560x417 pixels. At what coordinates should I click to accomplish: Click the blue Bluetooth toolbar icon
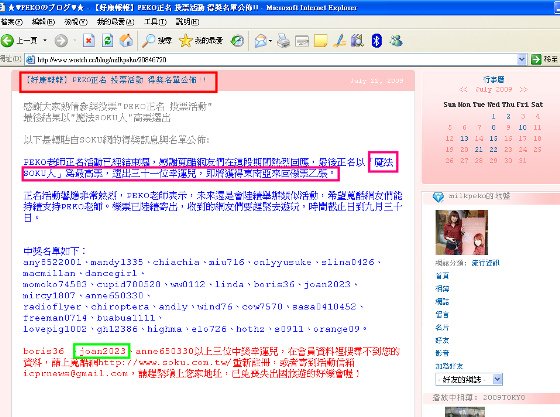(x=377, y=41)
